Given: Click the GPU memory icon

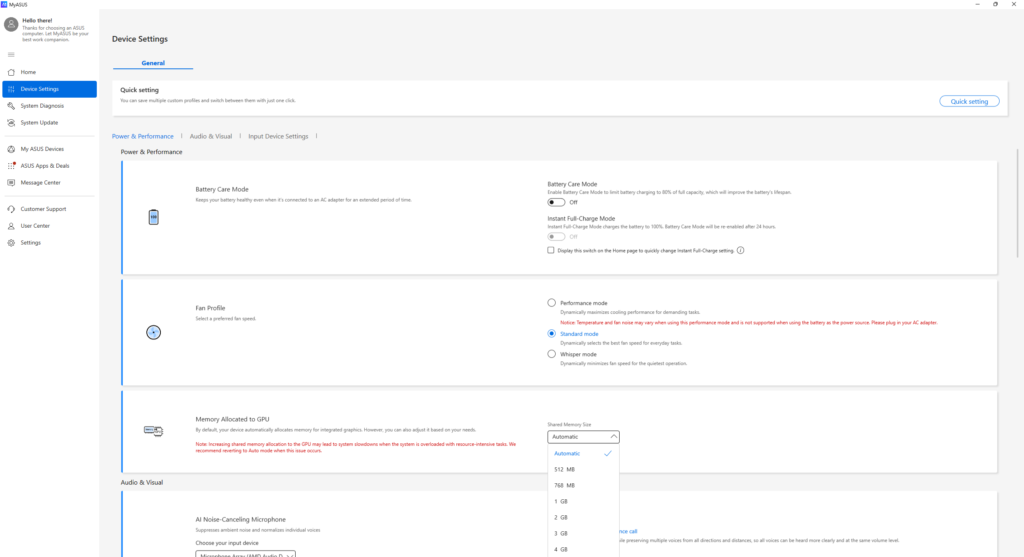Looking at the screenshot, I should click(x=153, y=430).
